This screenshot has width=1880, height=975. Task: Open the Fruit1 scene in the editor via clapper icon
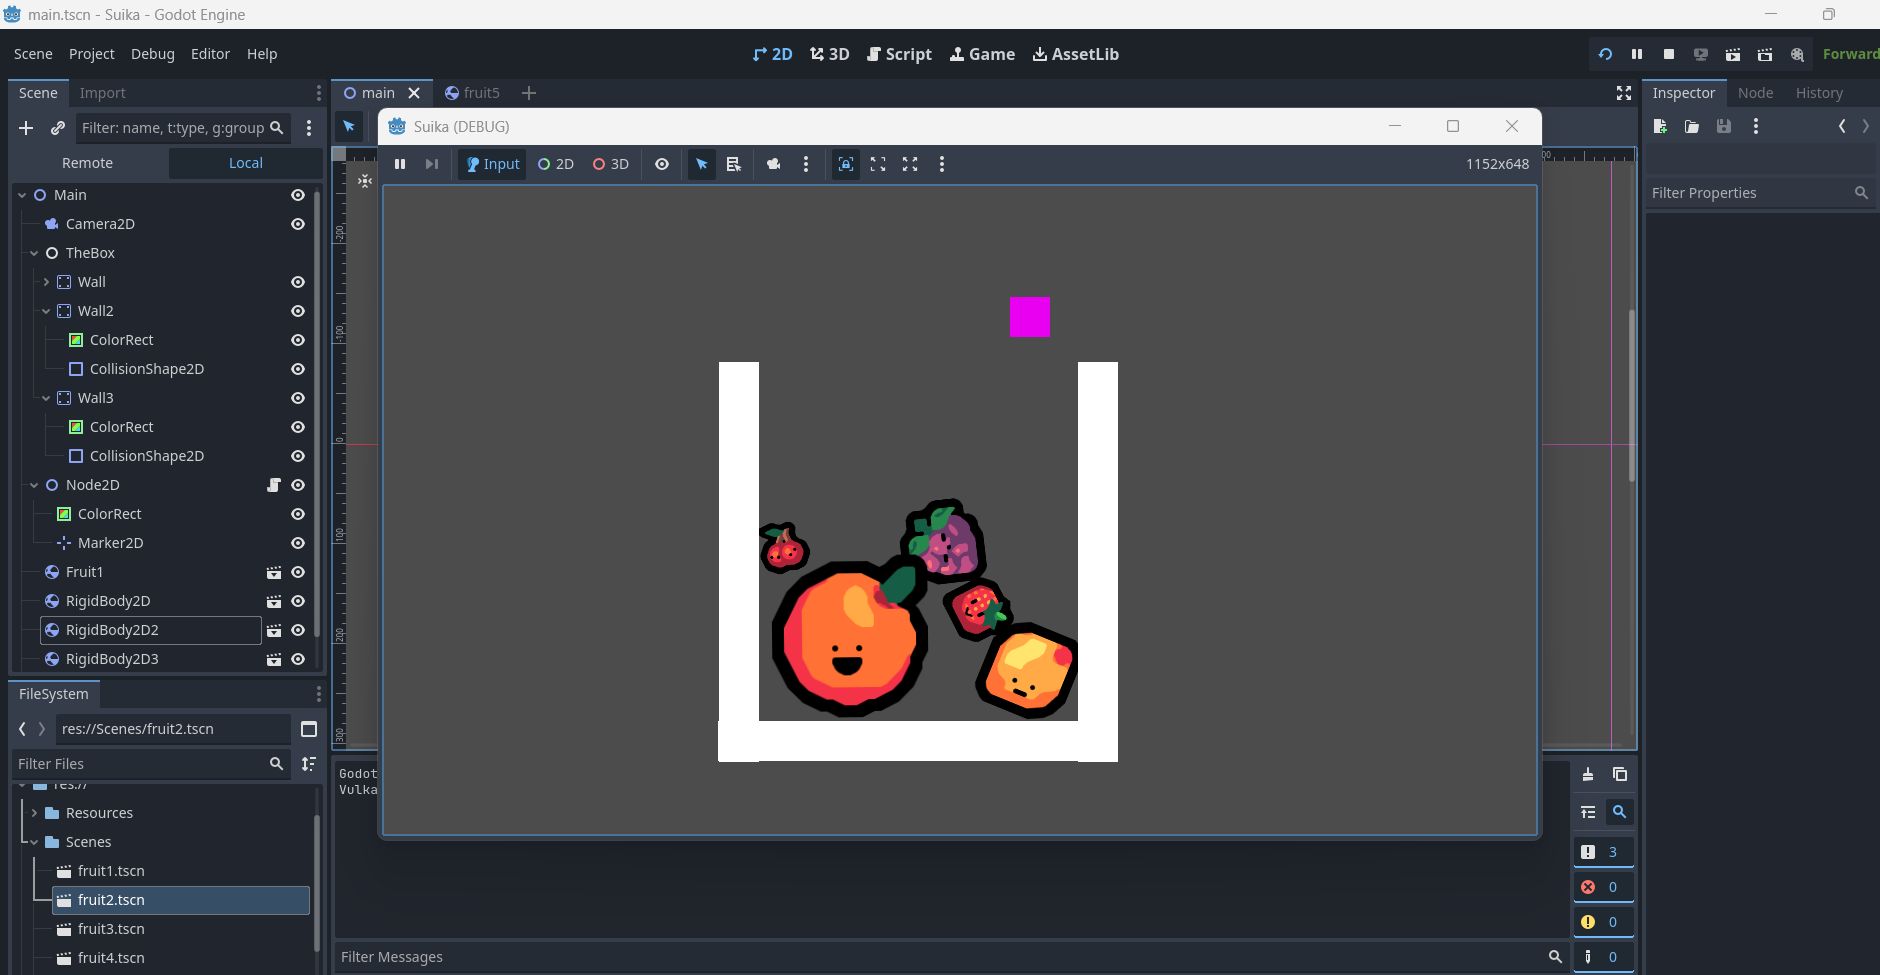tap(274, 572)
